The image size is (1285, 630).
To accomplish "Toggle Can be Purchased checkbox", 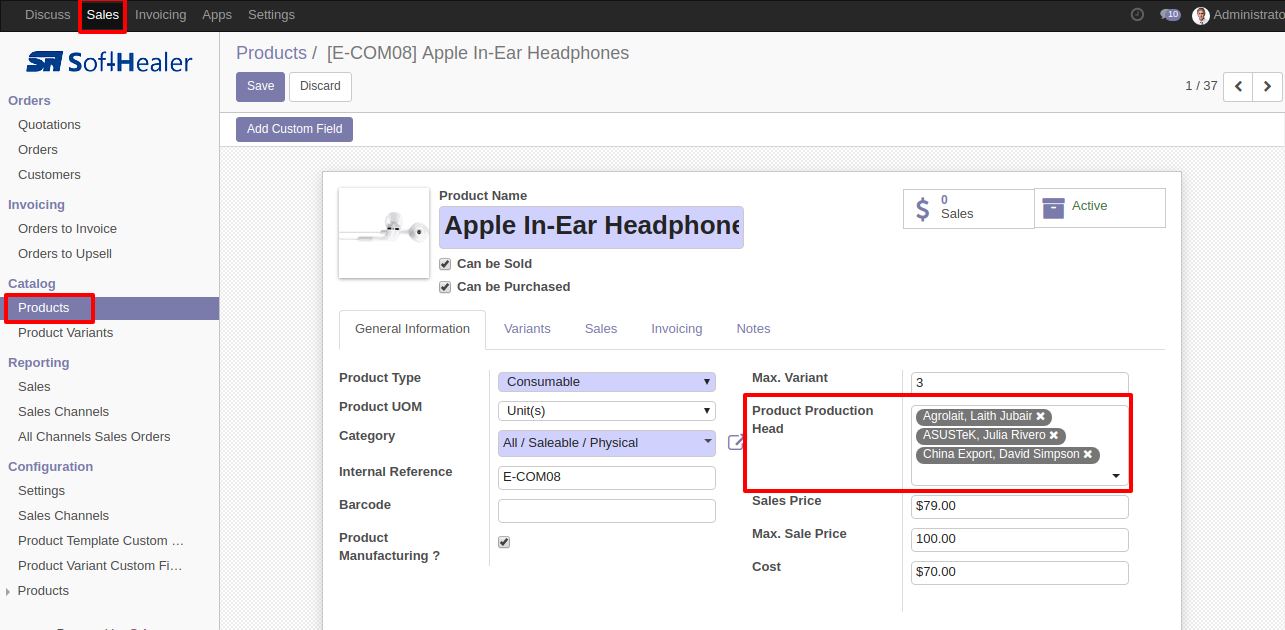I will pyautogui.click(x=445, y=287).
